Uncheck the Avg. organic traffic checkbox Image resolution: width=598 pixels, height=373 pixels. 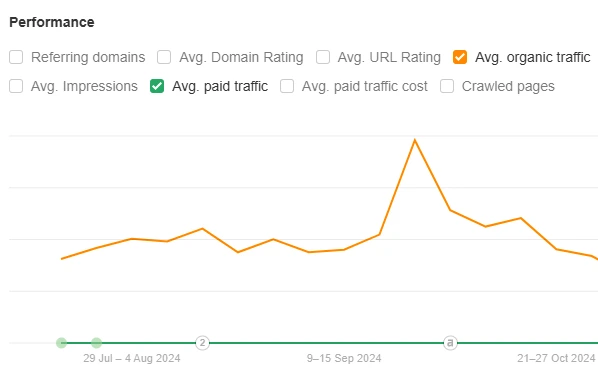[460, 57]
